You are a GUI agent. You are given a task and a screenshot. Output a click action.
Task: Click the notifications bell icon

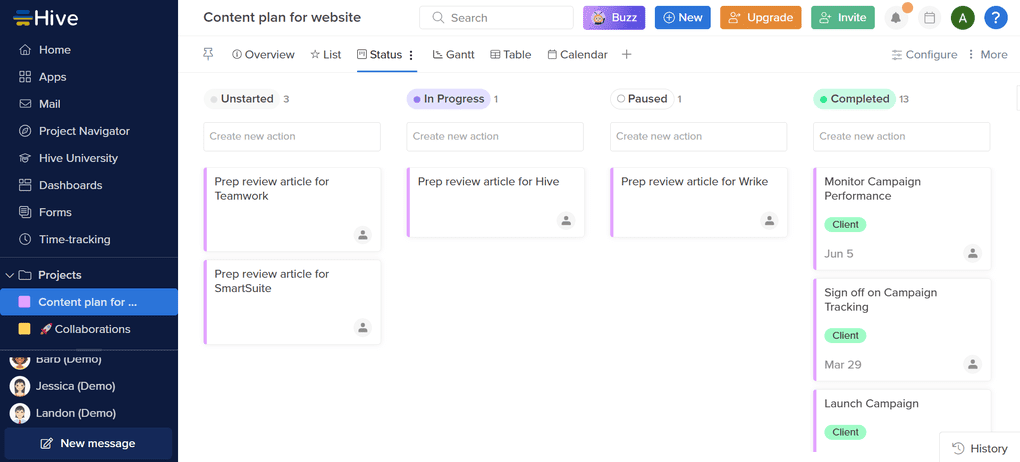[x=896, y=18]
